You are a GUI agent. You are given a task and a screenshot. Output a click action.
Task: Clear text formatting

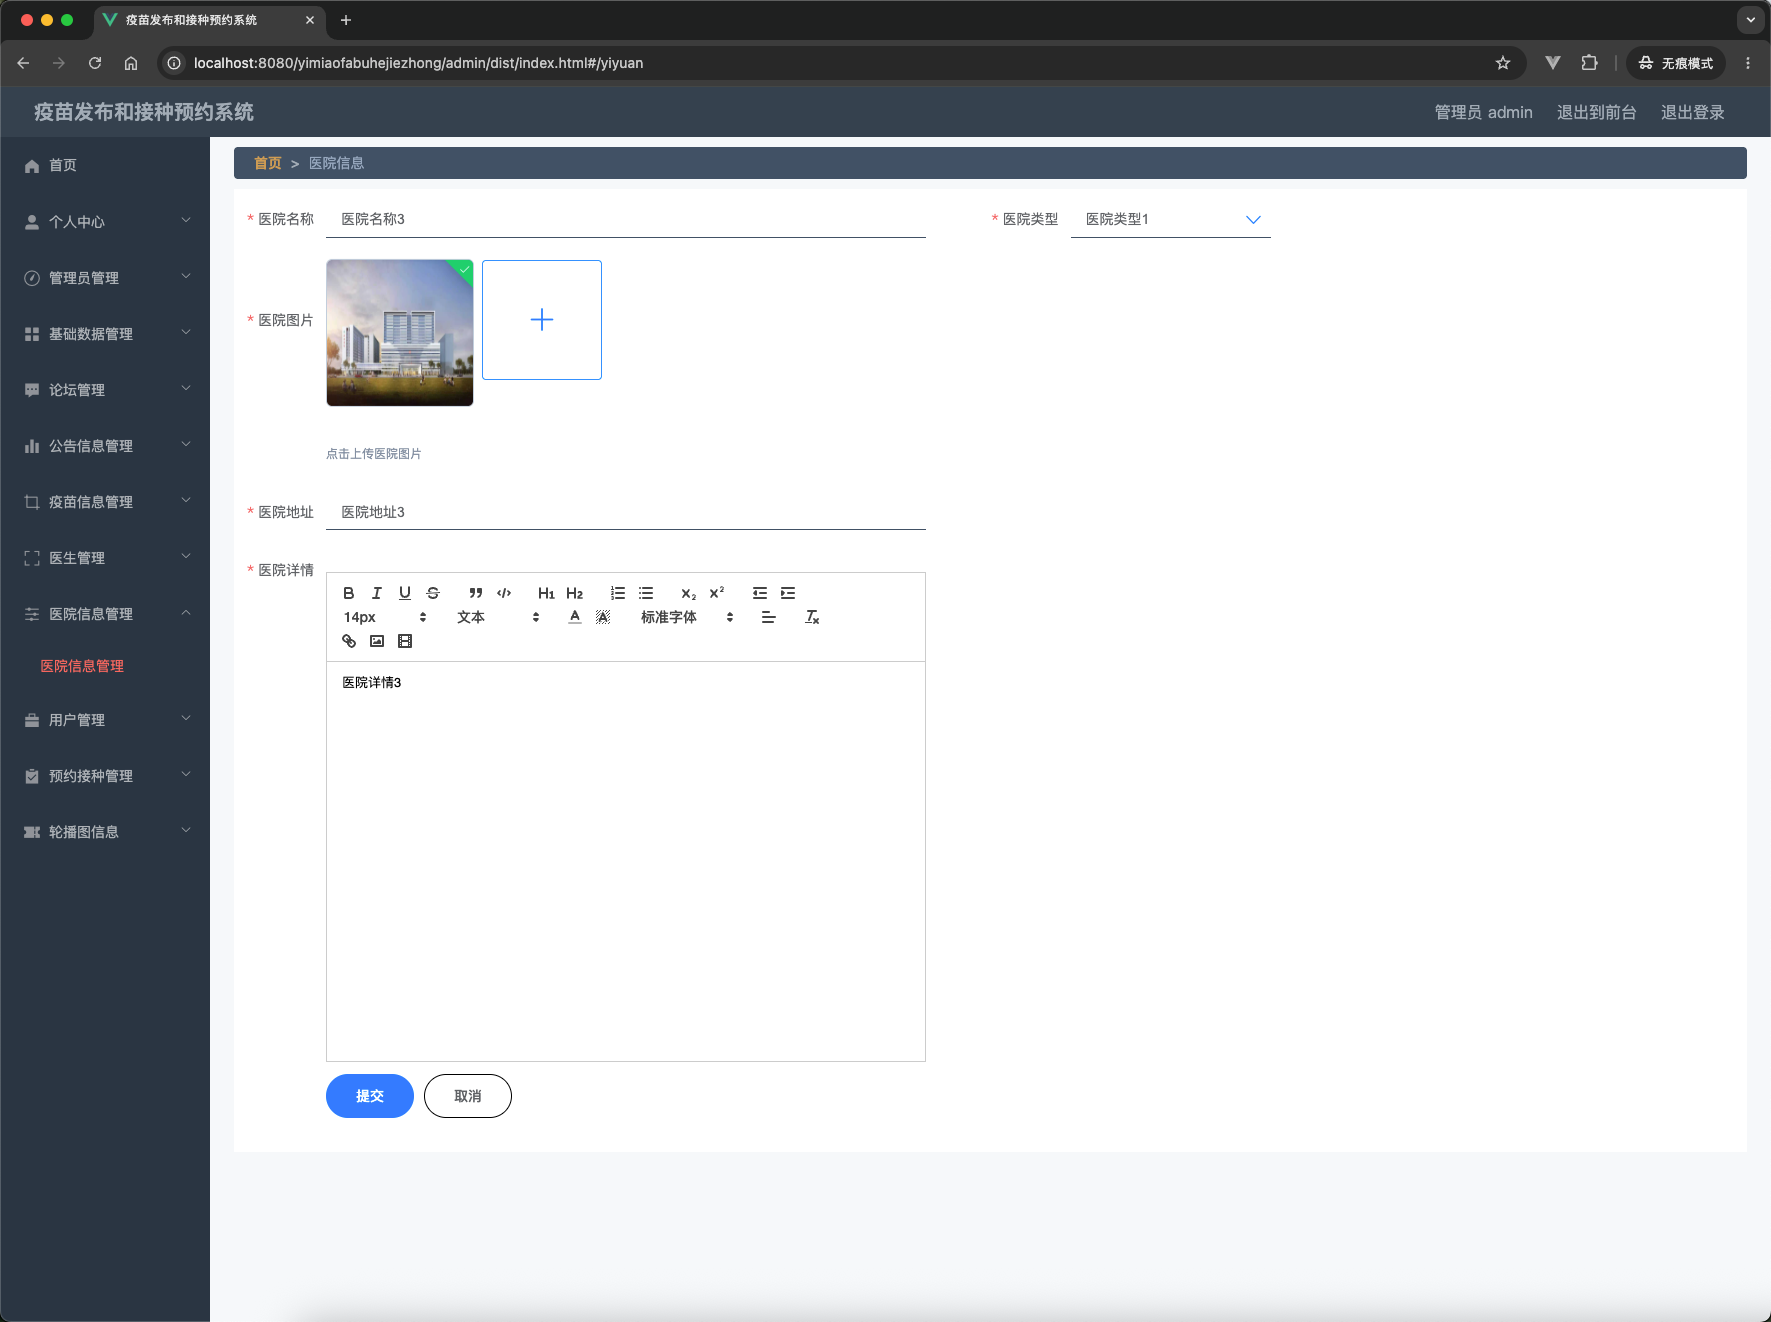[x=812, y=617]
